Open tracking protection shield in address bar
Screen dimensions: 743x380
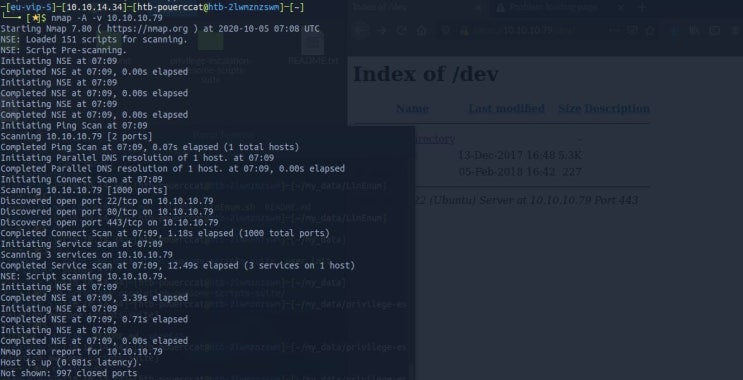tap(446, 31)
